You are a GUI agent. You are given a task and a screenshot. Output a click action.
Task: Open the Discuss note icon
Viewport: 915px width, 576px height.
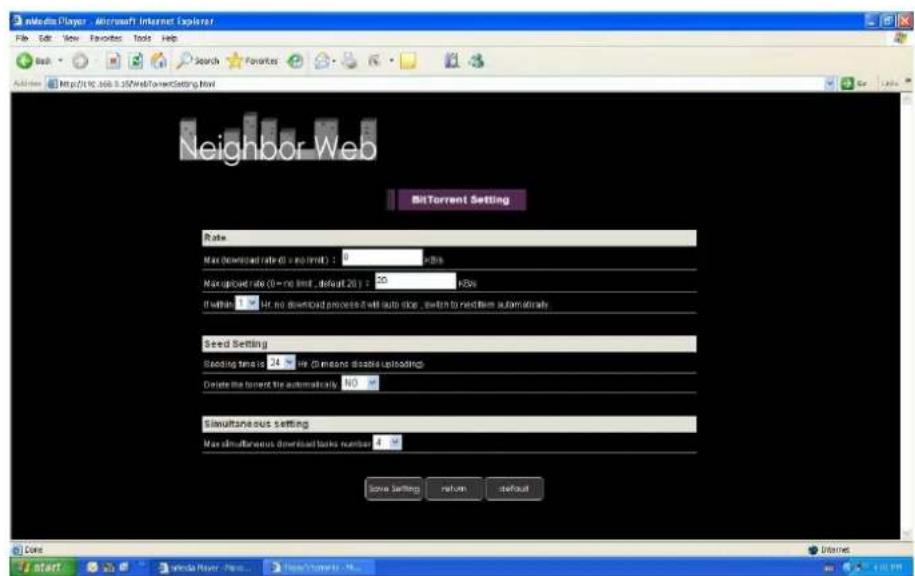[x=408, y=61]
